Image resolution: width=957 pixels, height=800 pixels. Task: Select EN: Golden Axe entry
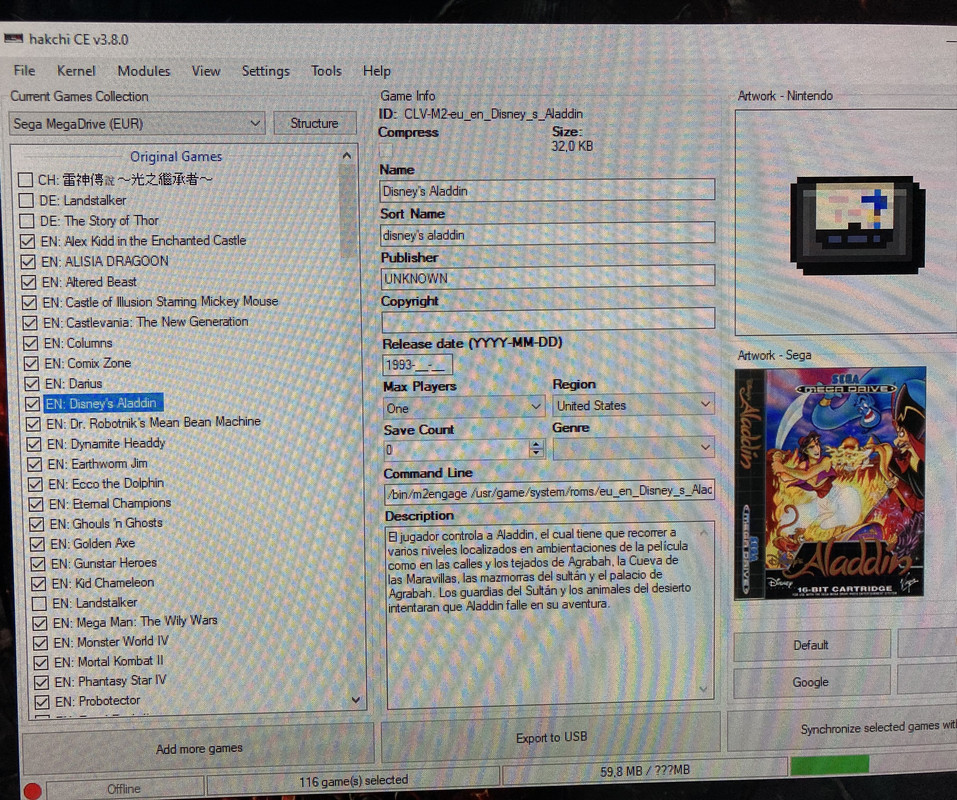(x=93, y=543)
